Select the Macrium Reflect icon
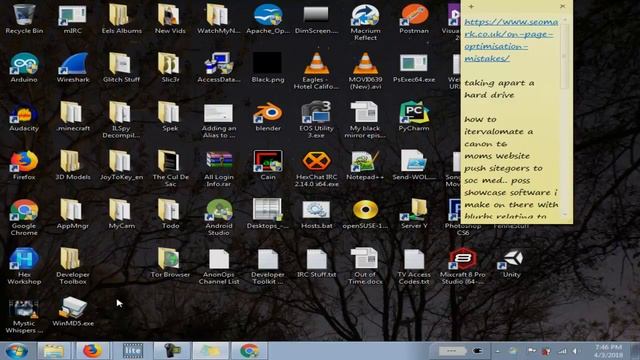Image resolution: width=640 pixels, height=360 pixels. pyautogui.click(x=365, y=22)
